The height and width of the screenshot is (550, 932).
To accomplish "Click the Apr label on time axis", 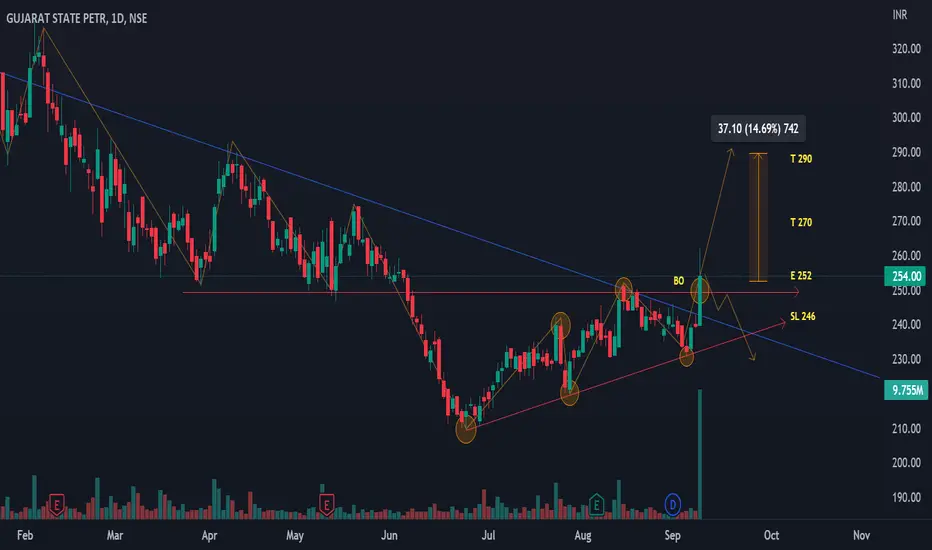I will click(209, 535).
